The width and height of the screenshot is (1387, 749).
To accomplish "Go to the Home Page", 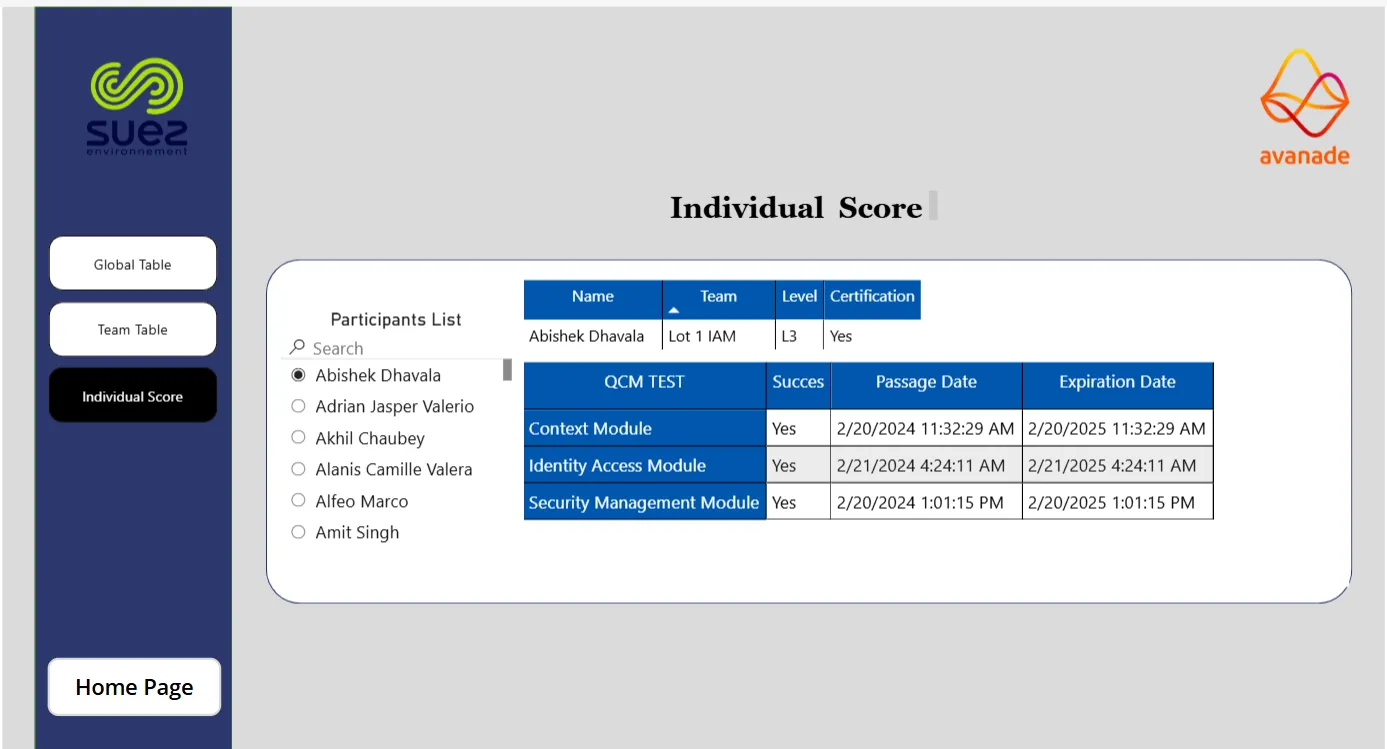I will point(134,687).
